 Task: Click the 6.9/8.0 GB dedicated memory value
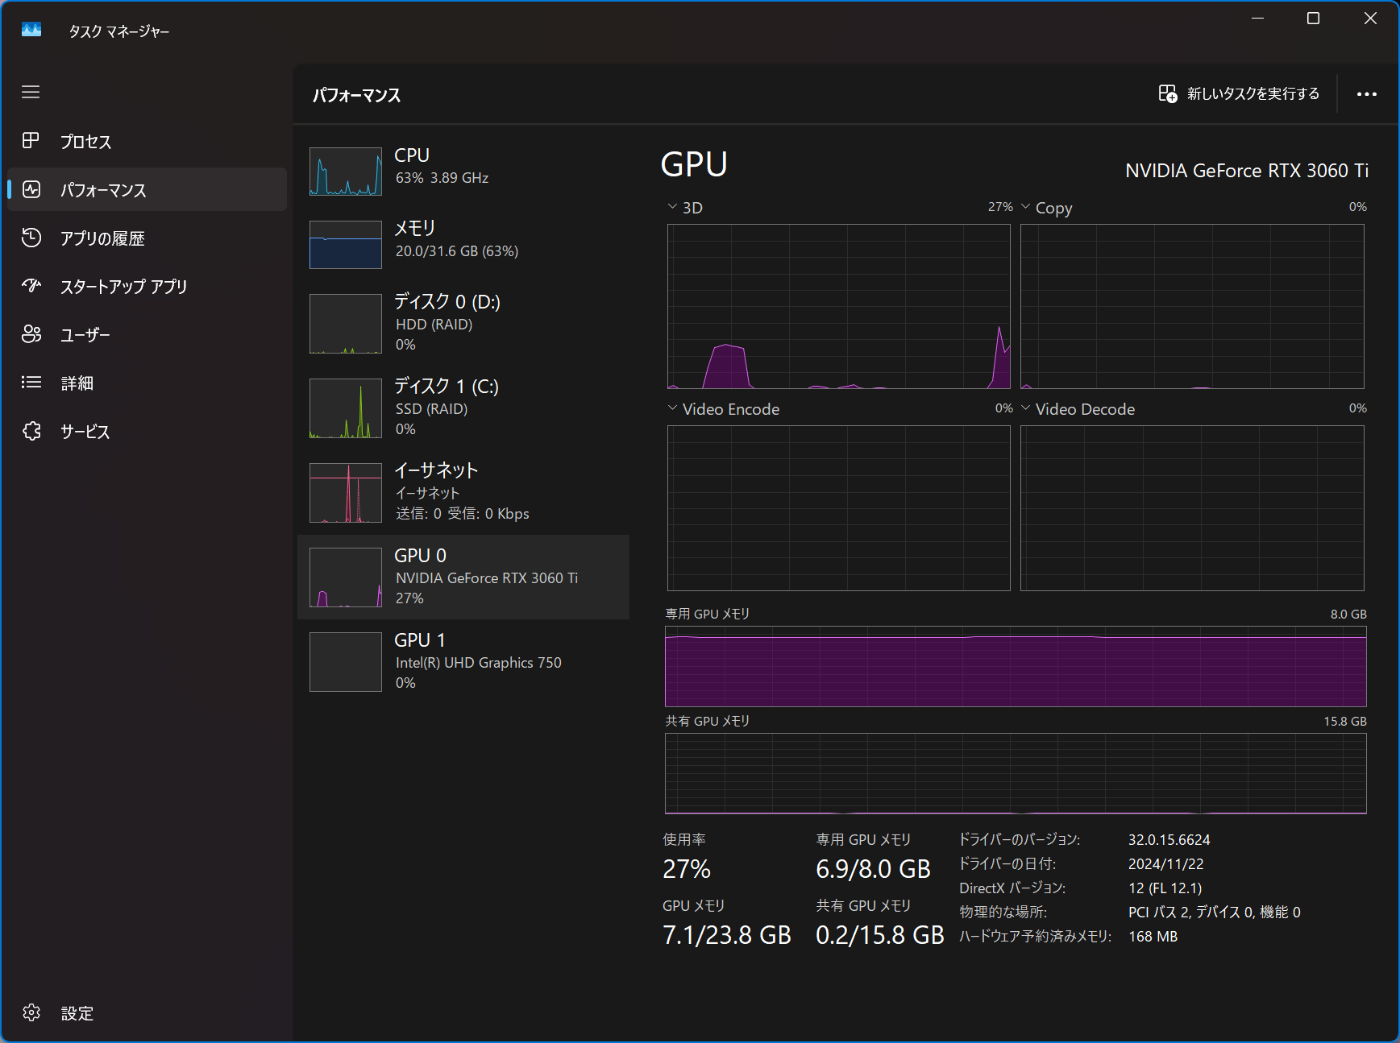pos(873,869)
